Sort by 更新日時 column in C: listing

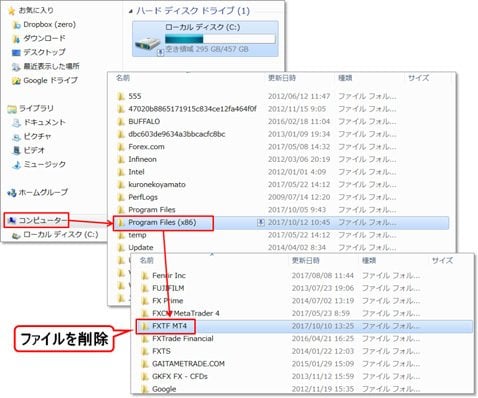point(282,78)
